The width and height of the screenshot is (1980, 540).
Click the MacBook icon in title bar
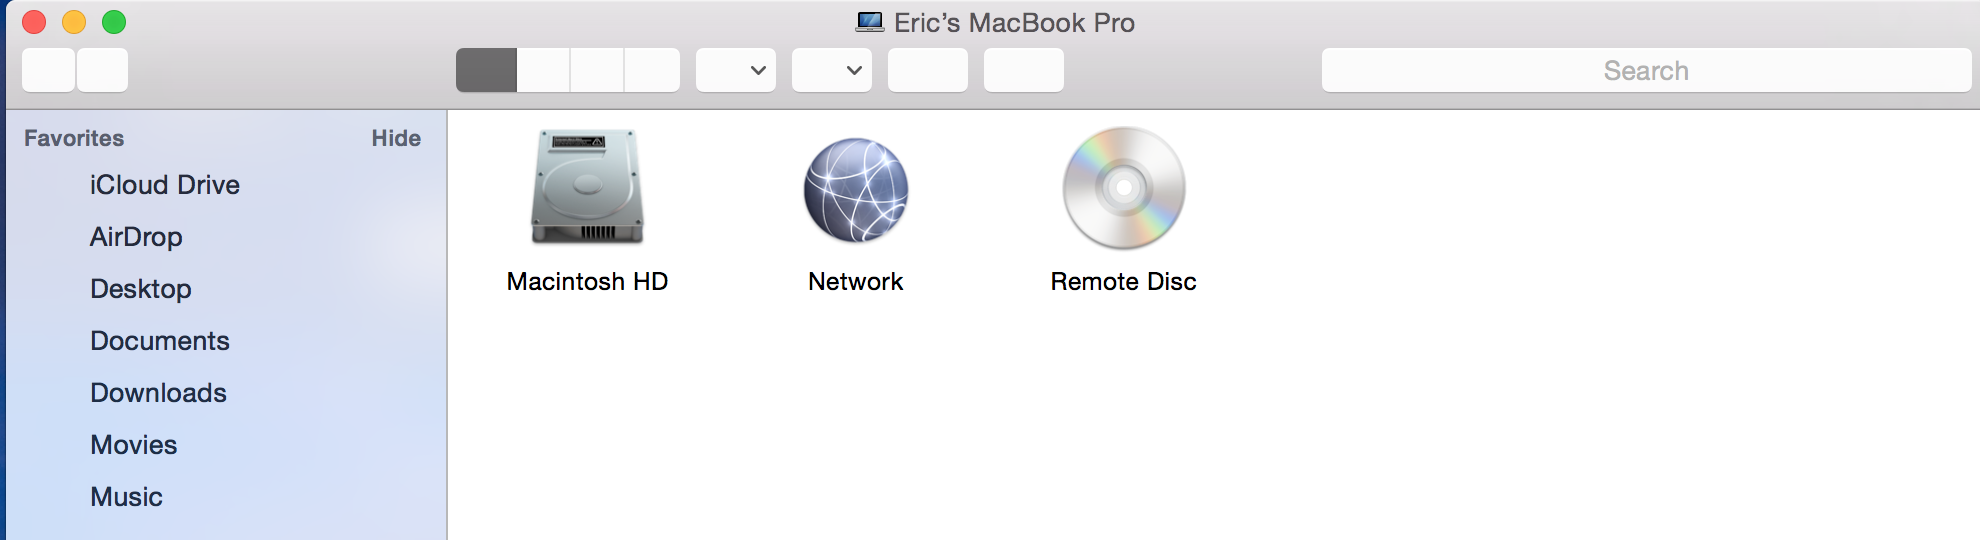click(870, 22)
